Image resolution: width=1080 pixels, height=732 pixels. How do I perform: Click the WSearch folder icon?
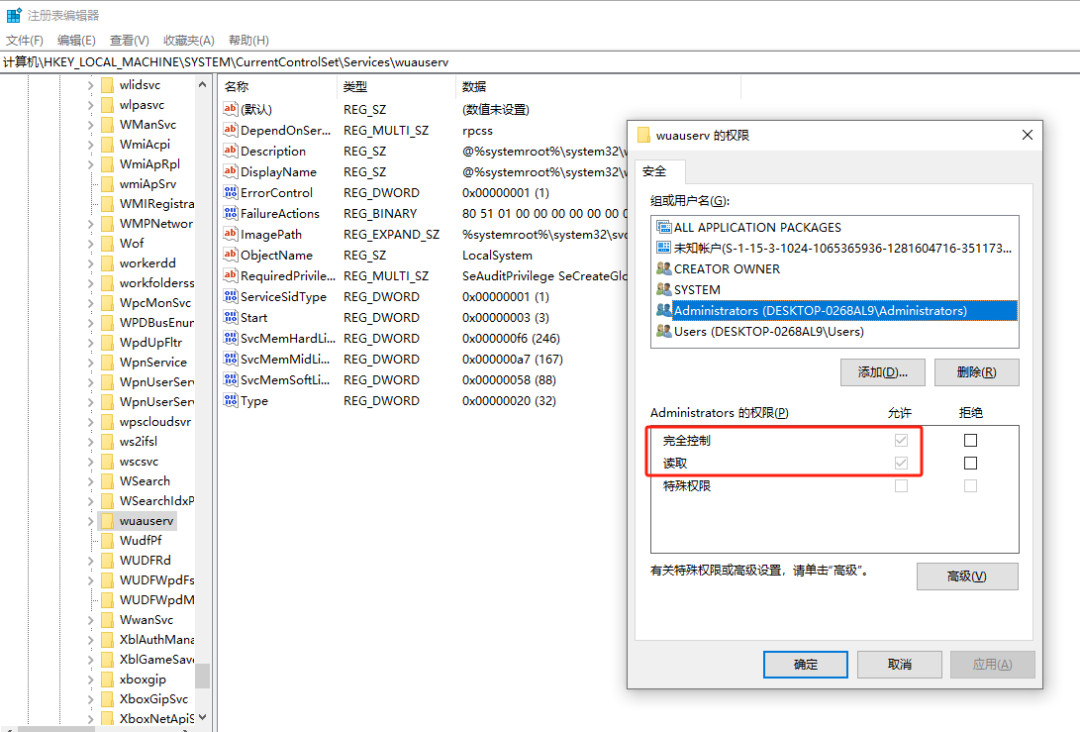pos(107,481)
